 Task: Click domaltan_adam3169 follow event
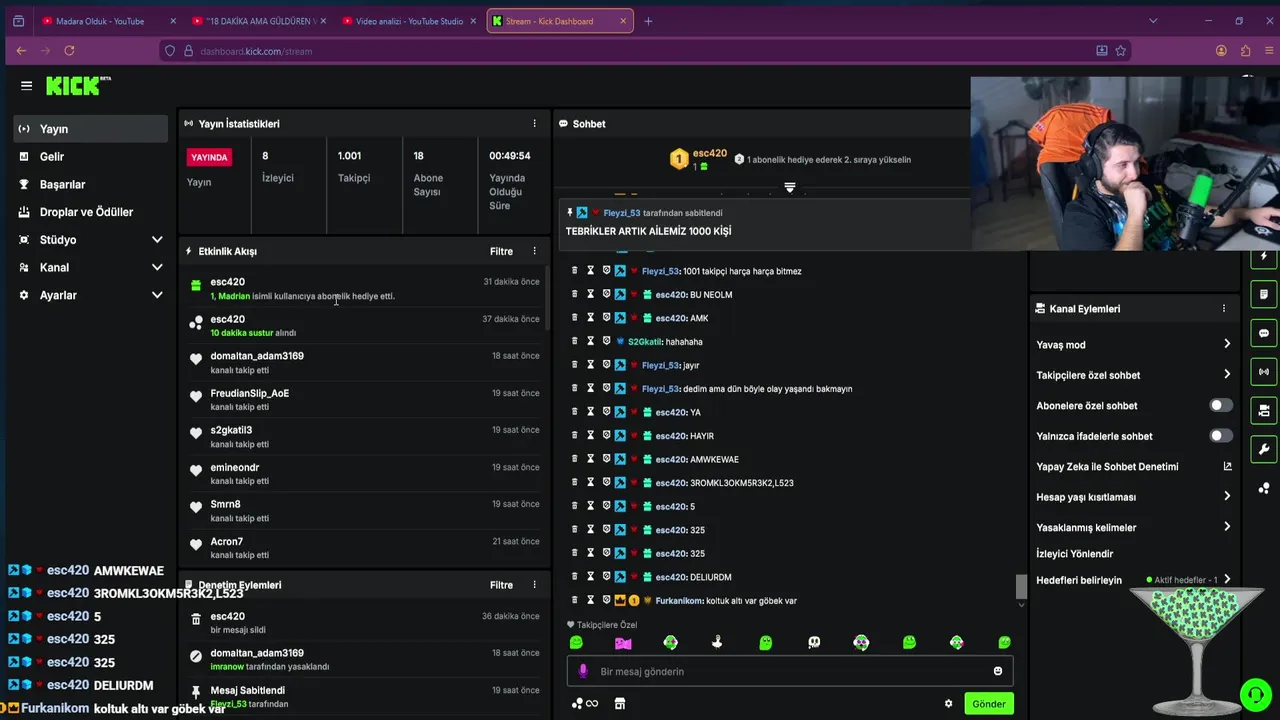(x=364, y=362)
